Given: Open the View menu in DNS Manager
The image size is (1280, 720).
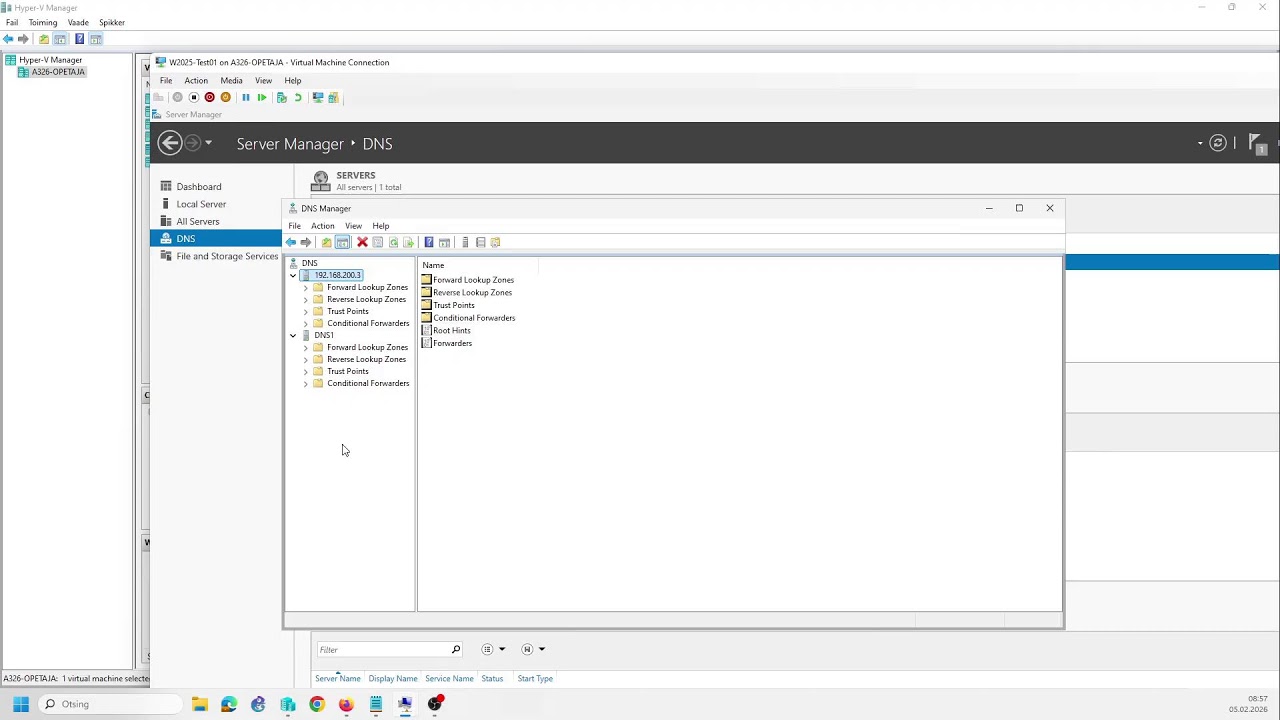Looking at the screenshot, I should 353,226.
